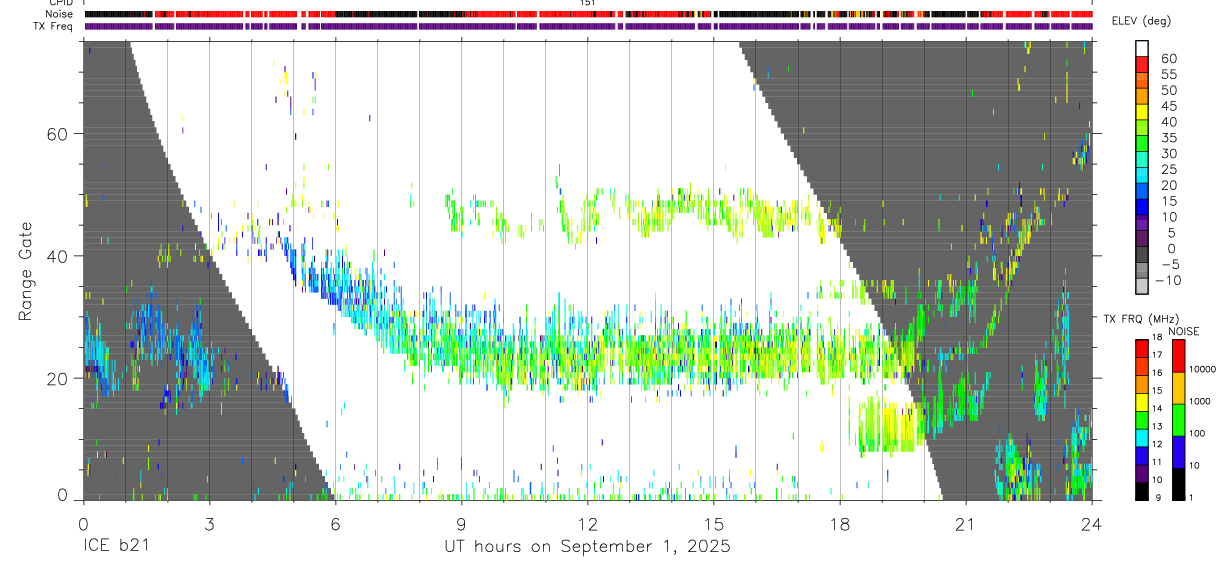
Task: Click the Noise color strip above the plot
Action: [x=588, y=15]
